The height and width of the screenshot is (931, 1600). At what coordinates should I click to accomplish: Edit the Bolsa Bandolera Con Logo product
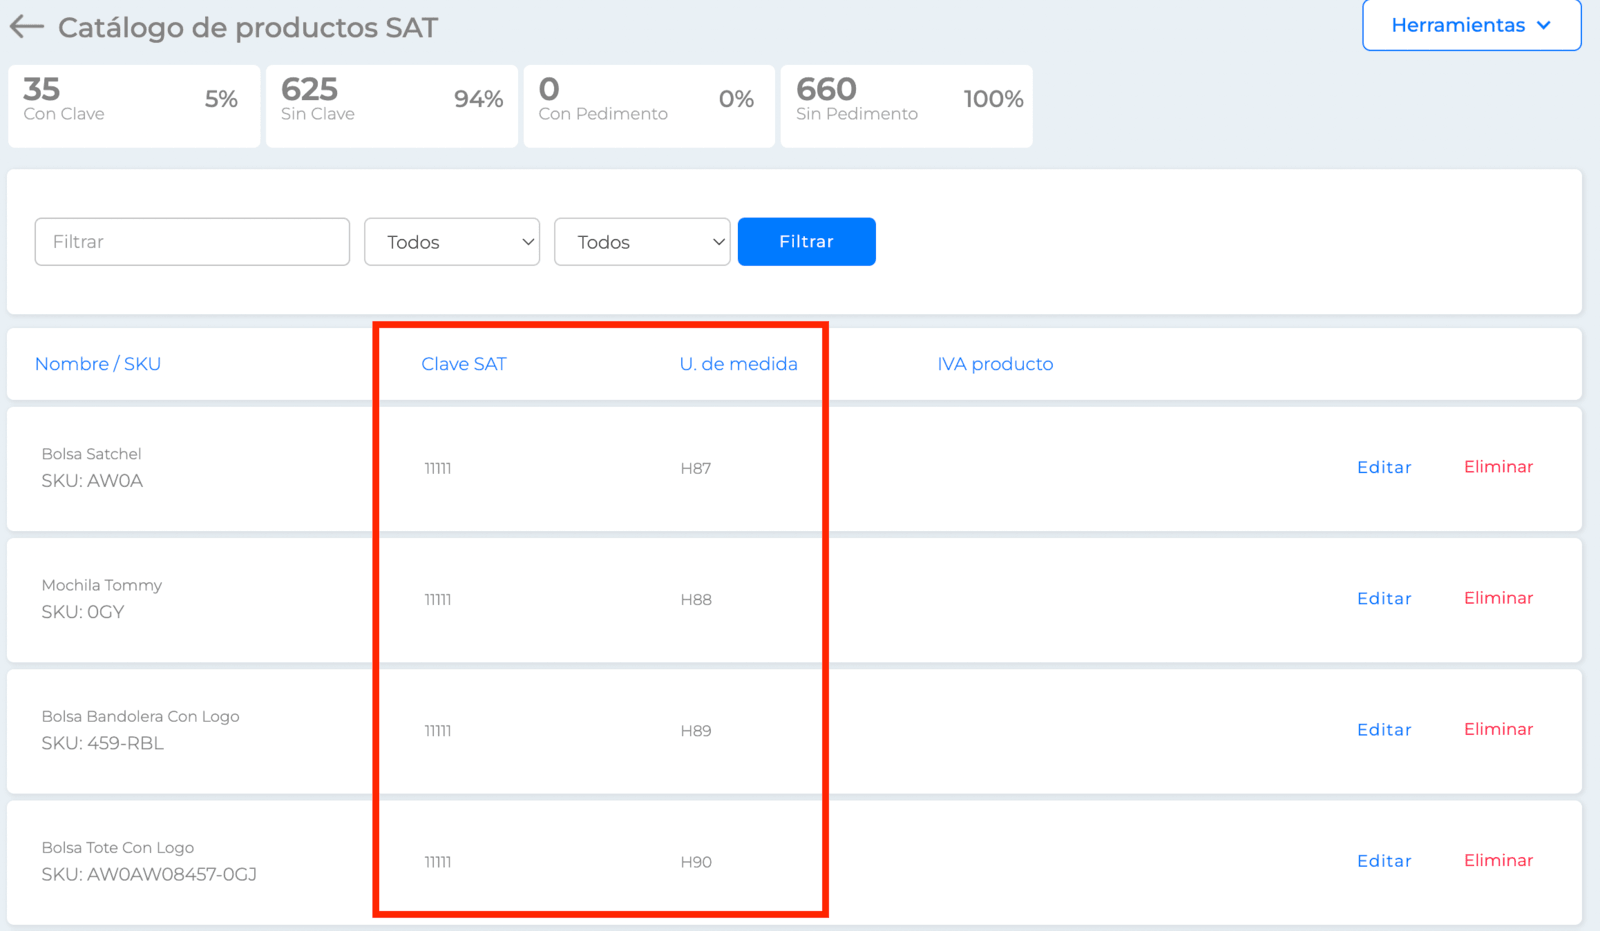pos(1384,729)
